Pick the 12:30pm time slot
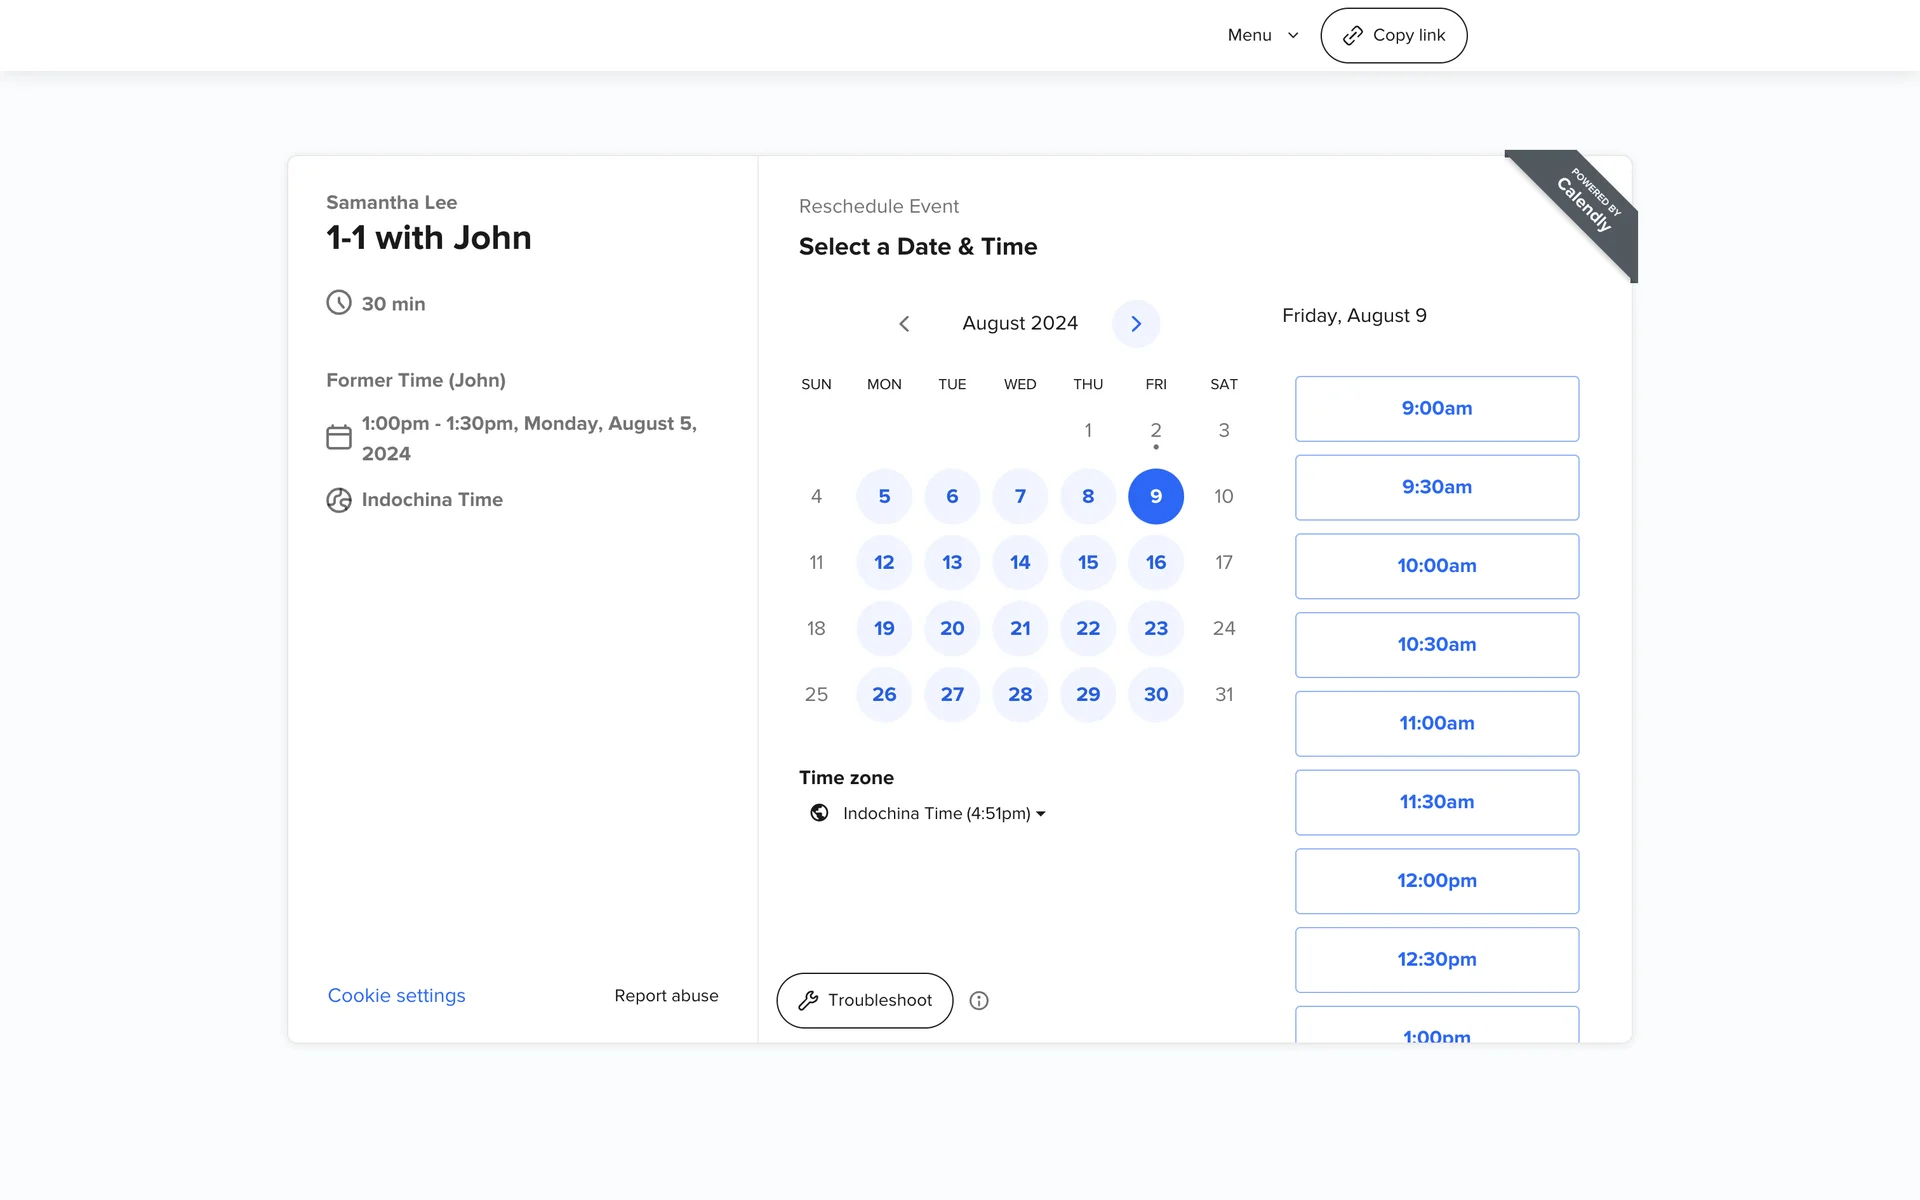Image resolution: width=1920 pixels, height=1200 pixels. click(x=1436, y=960)
